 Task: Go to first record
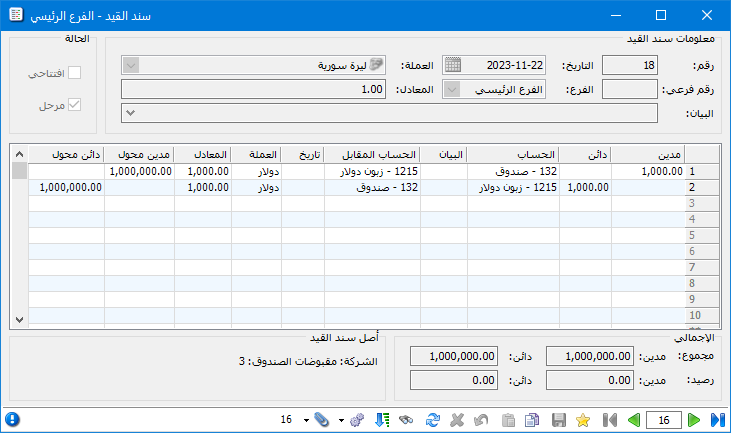click(610, 420)
